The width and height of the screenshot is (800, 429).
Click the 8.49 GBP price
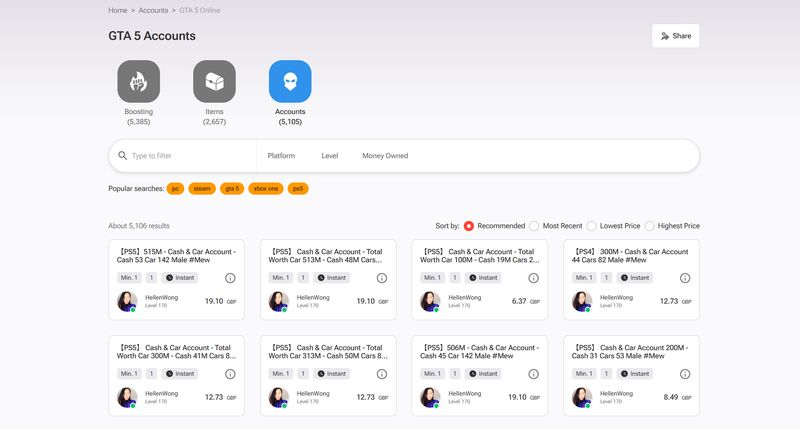pos(678,397)
